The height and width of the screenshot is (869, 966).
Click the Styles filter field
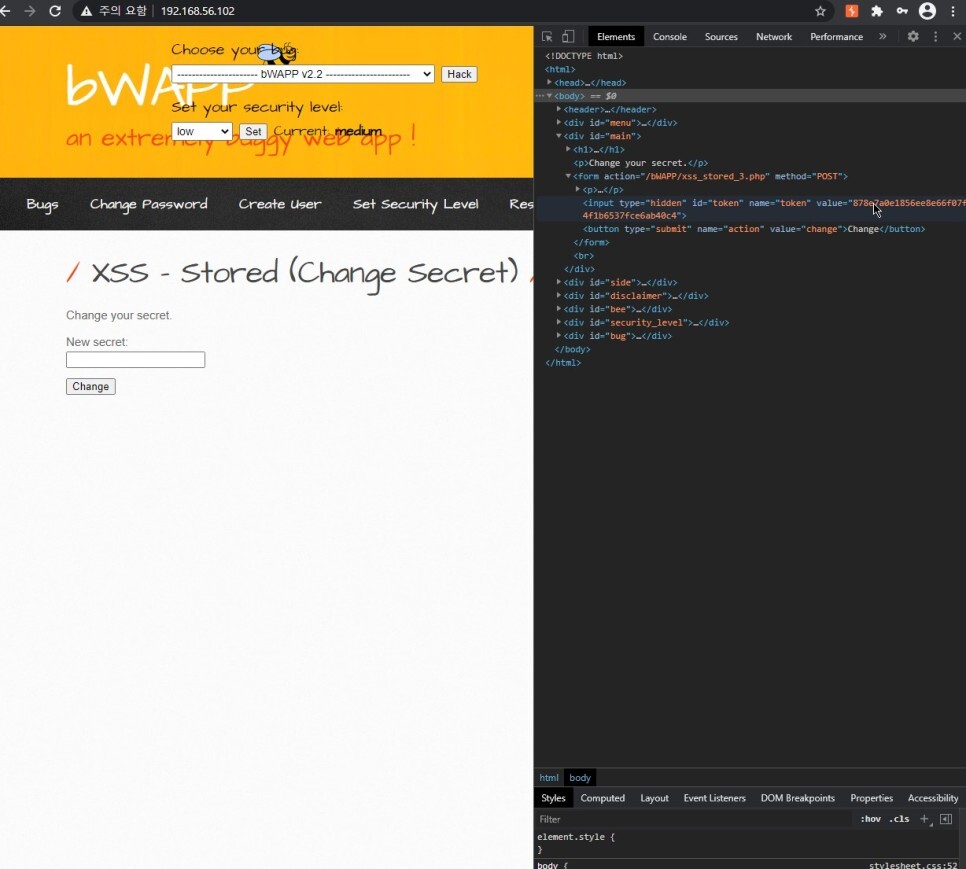click(693, 818)
